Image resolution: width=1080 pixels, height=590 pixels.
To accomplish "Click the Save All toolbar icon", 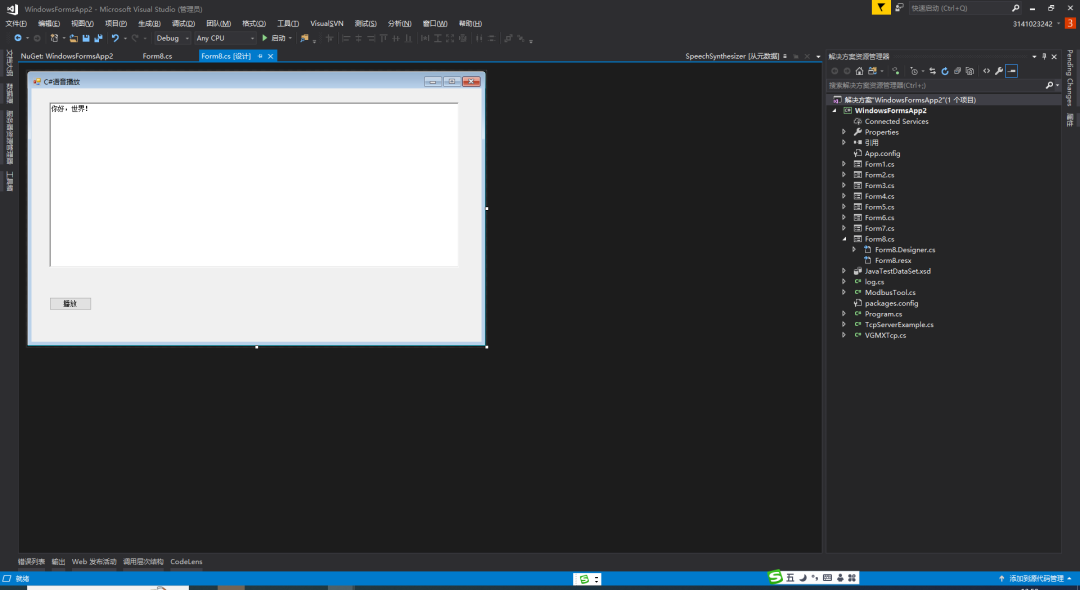I will coord(98,38).
